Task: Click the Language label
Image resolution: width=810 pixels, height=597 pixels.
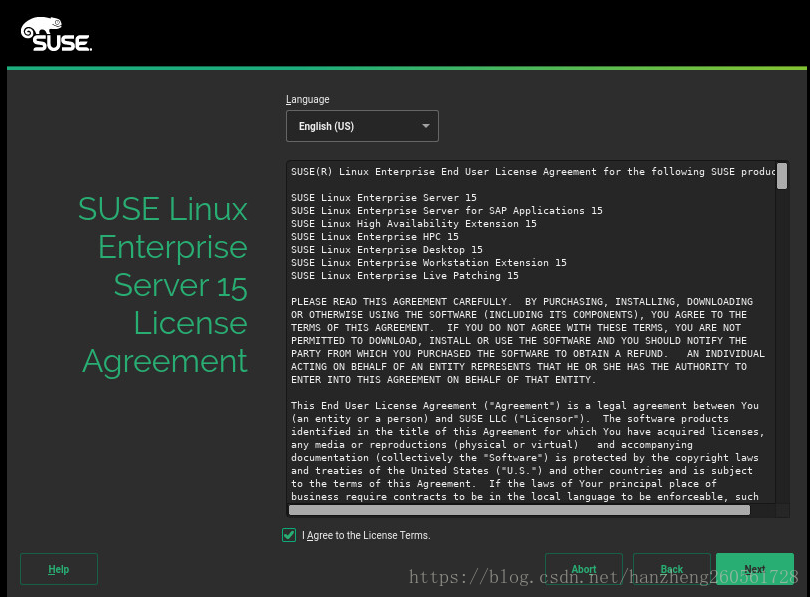Action: pos(308,99)
